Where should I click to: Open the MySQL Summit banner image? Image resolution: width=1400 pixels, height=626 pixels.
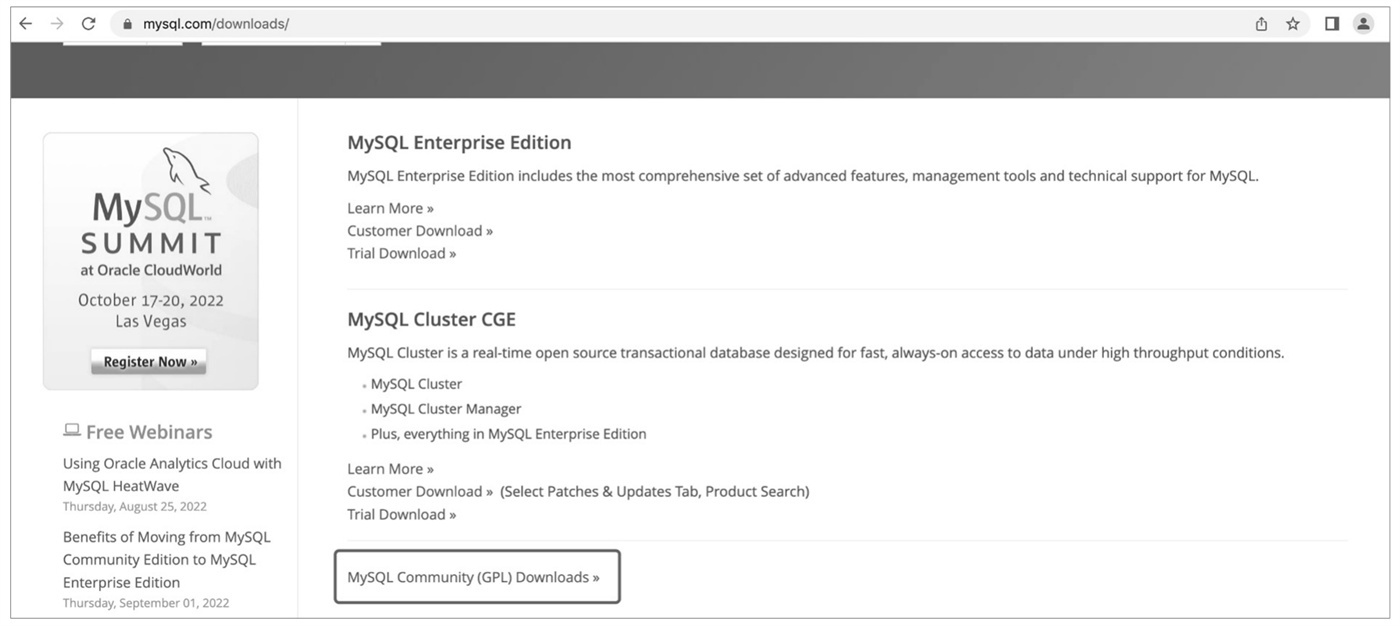point(150,261)
